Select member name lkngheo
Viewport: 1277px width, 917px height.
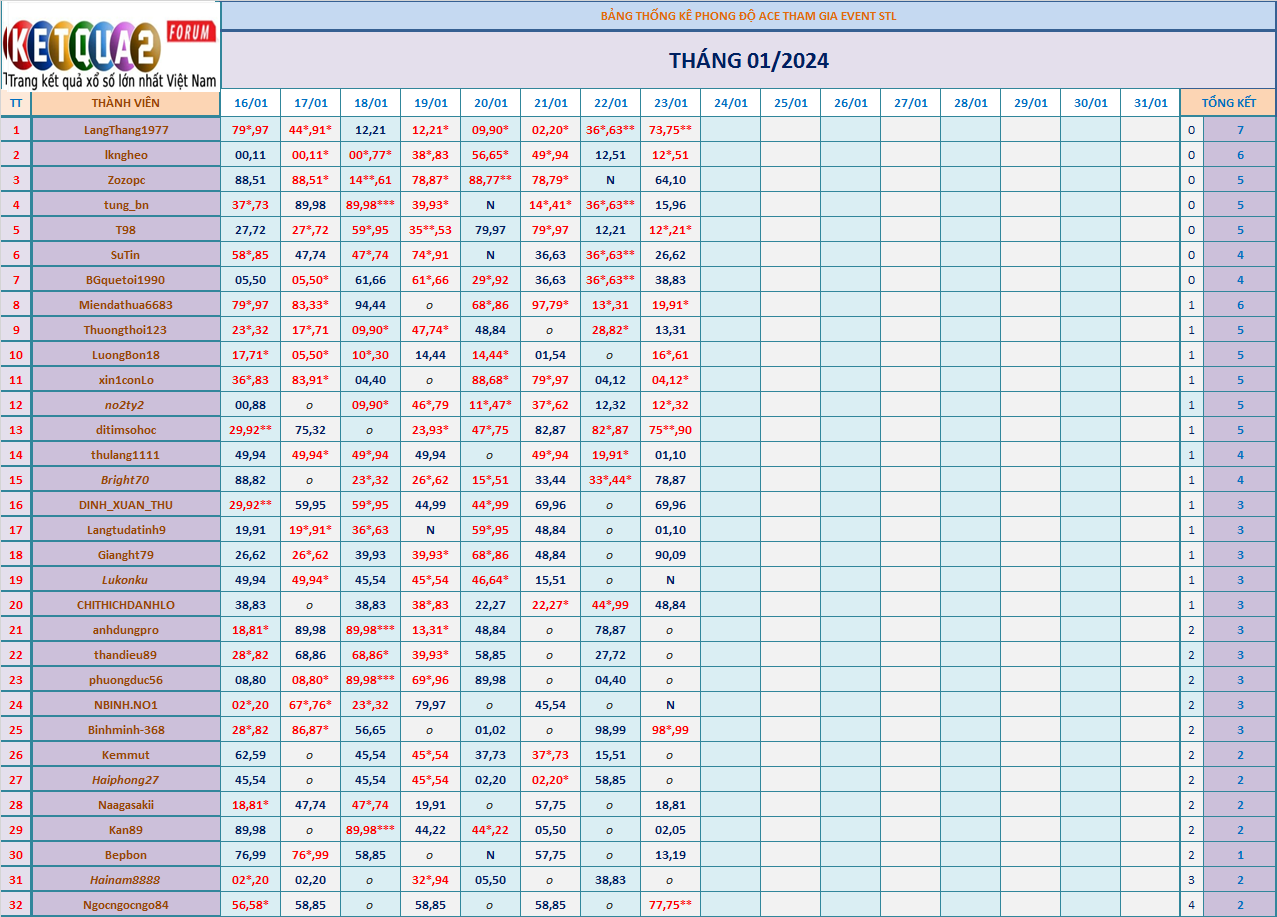pos(126,155)
